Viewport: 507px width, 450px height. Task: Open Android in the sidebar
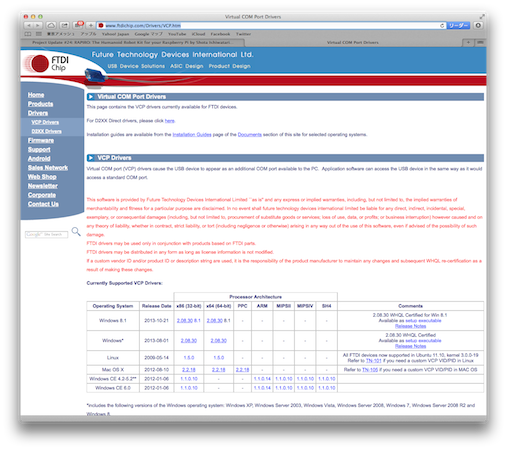click(39, 159)
